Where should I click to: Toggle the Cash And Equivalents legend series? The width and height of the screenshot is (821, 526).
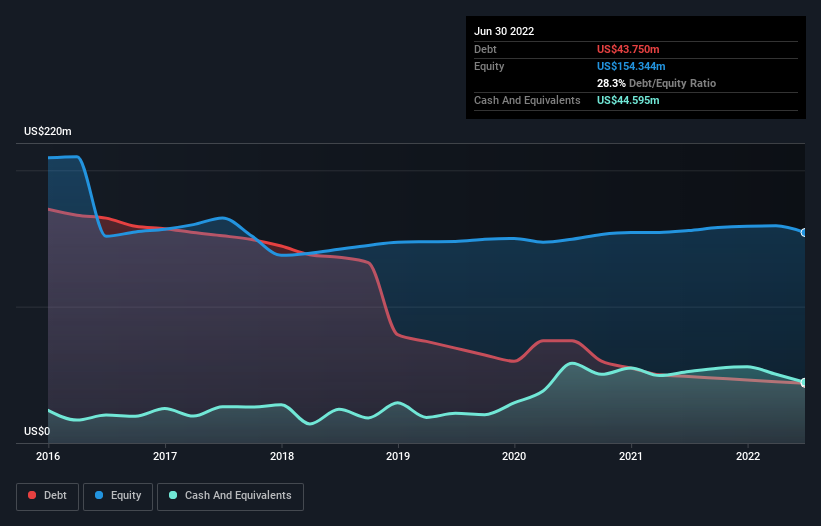230,496
